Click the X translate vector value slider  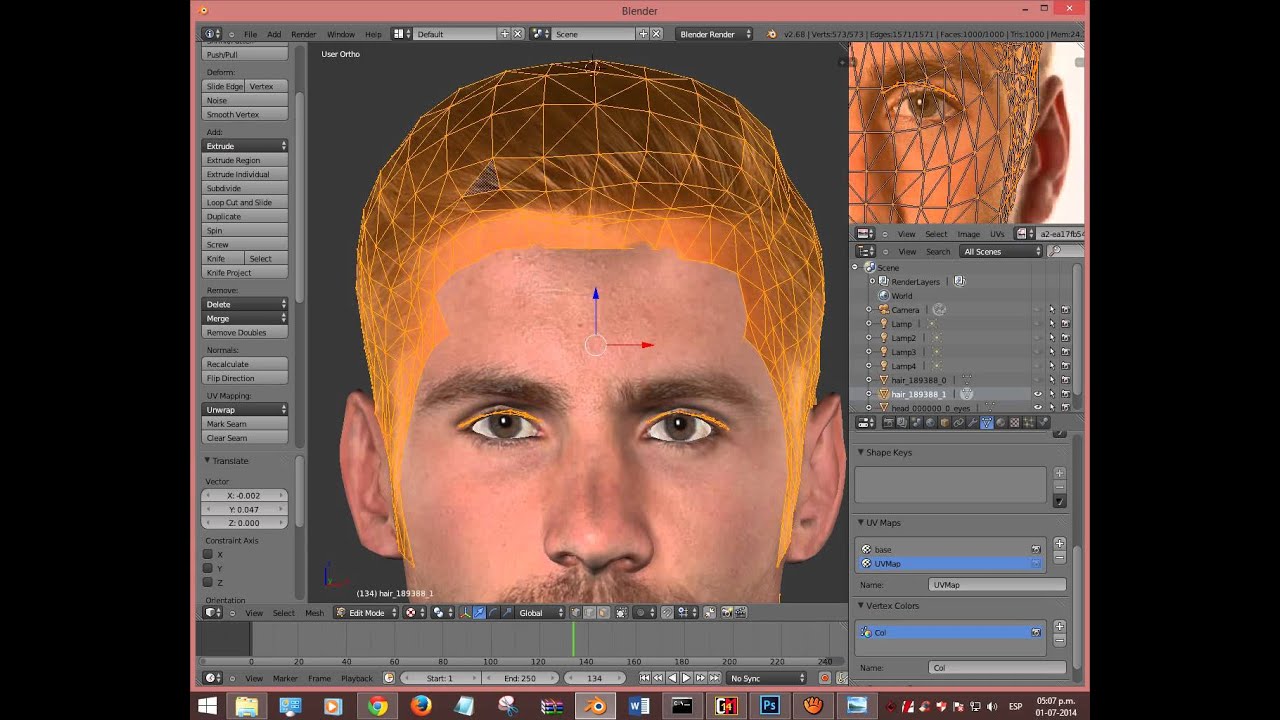click(x=245, y=495)
